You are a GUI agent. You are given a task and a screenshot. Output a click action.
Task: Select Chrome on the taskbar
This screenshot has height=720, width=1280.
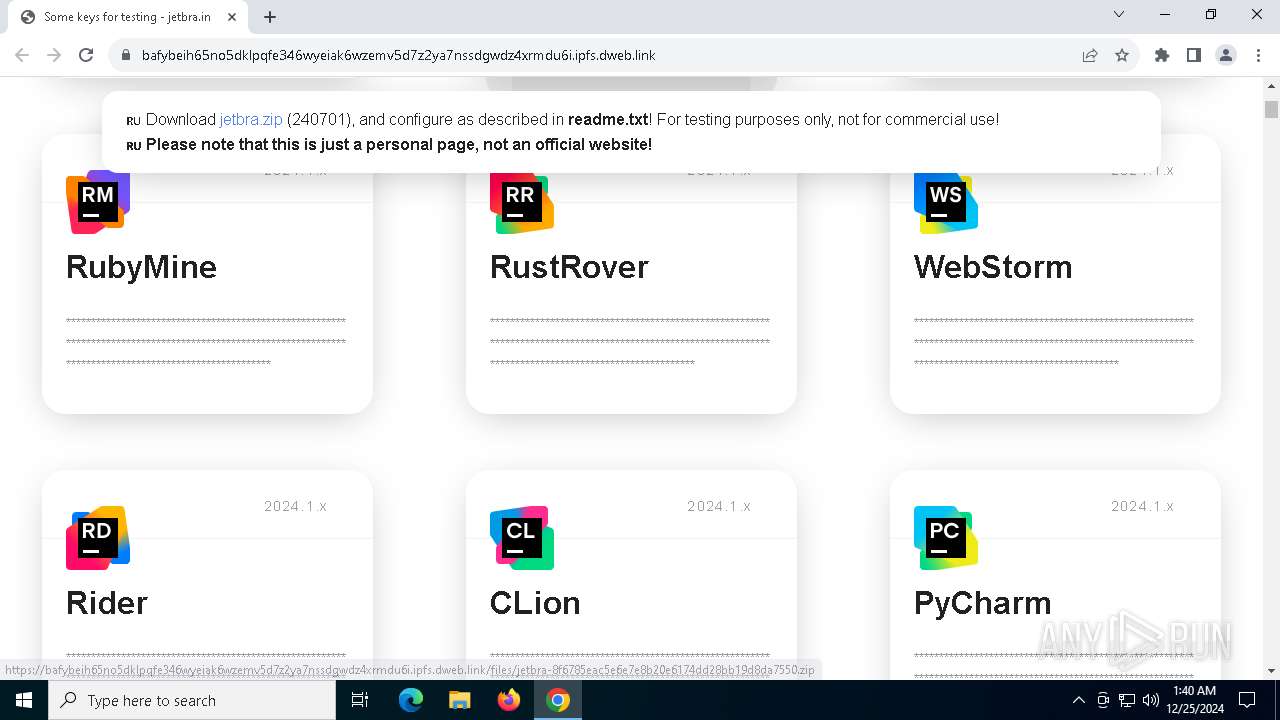(x=558, y=700)
